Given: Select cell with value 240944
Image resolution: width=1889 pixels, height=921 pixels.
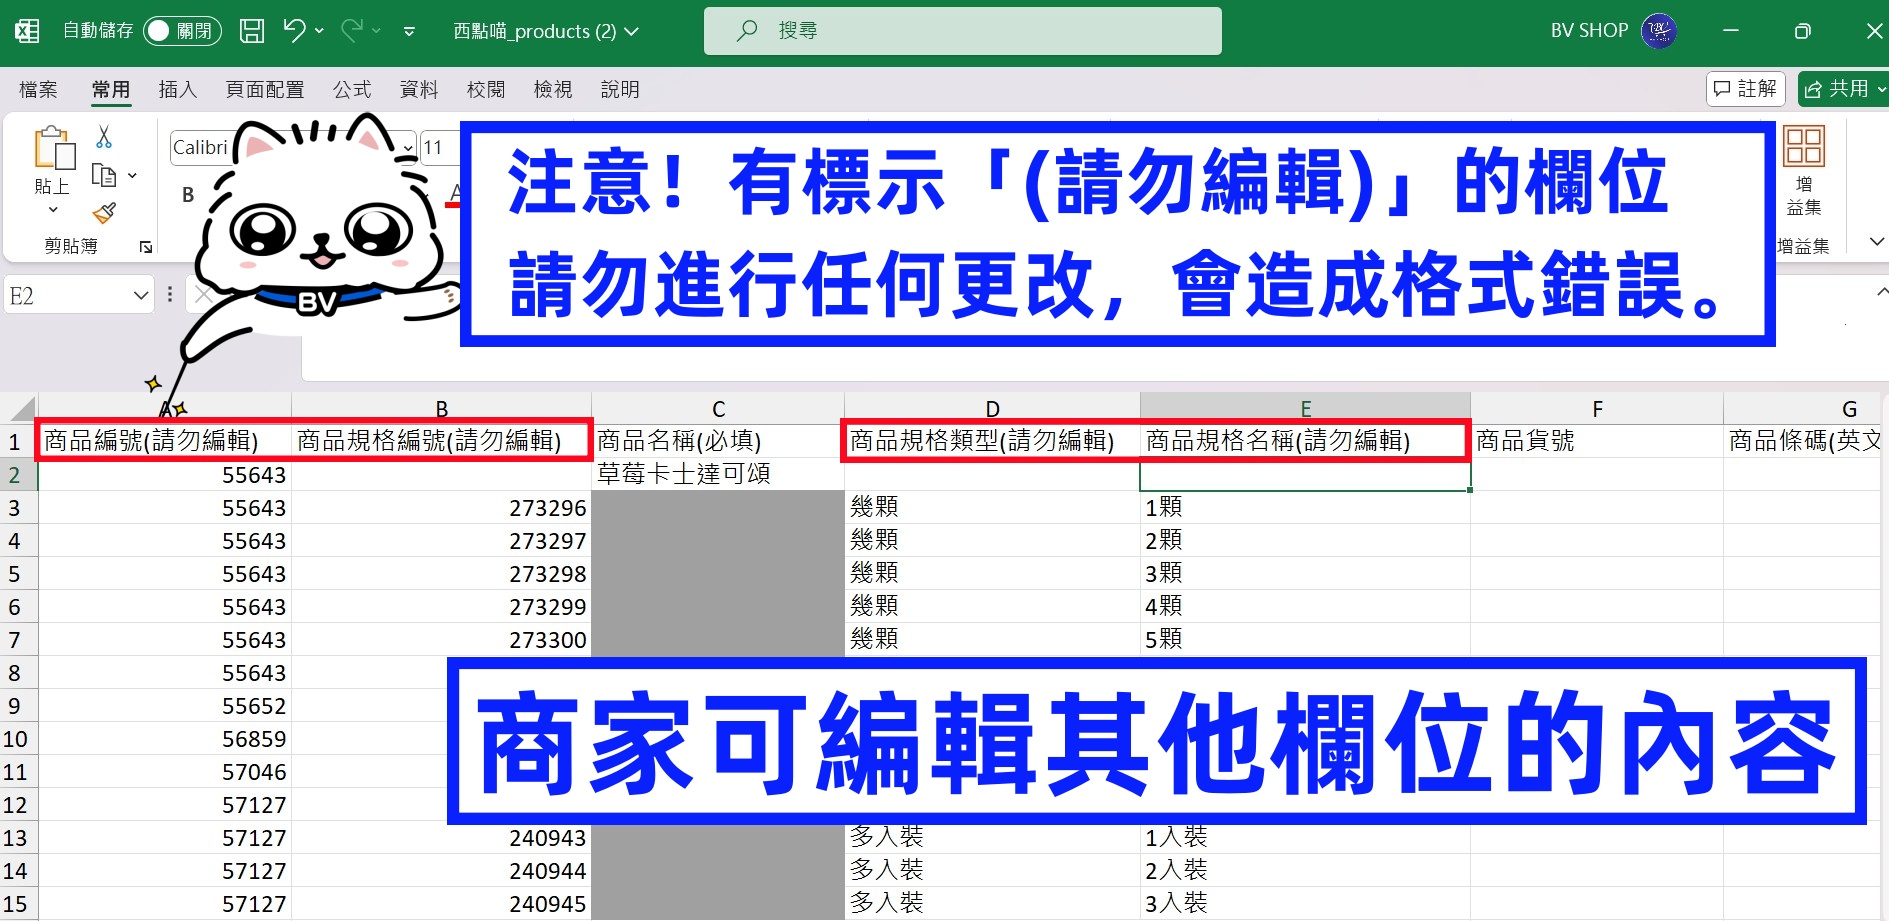Looking at the screenshot, I should [x=441, y=871].
